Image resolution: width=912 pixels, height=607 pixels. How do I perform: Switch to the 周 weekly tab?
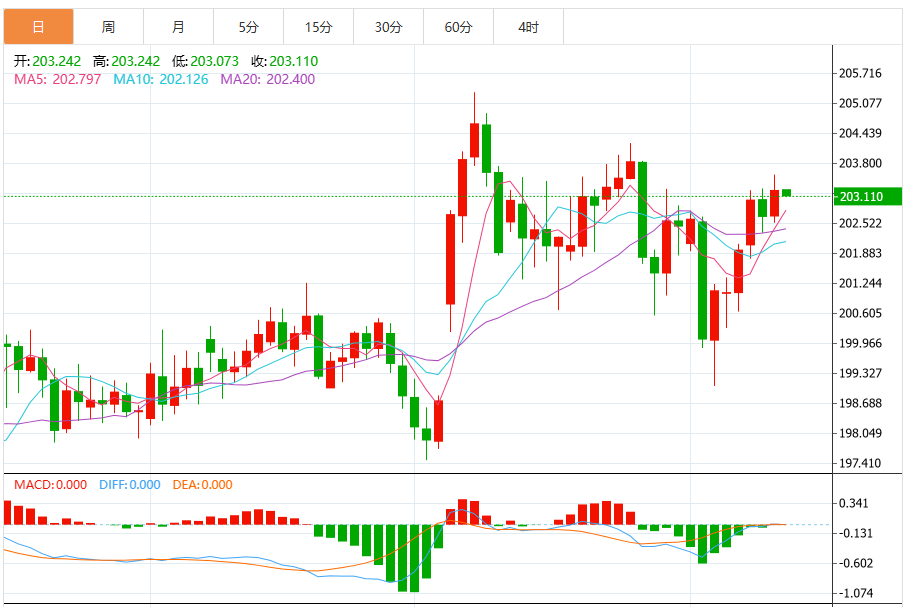coord(108,27)
